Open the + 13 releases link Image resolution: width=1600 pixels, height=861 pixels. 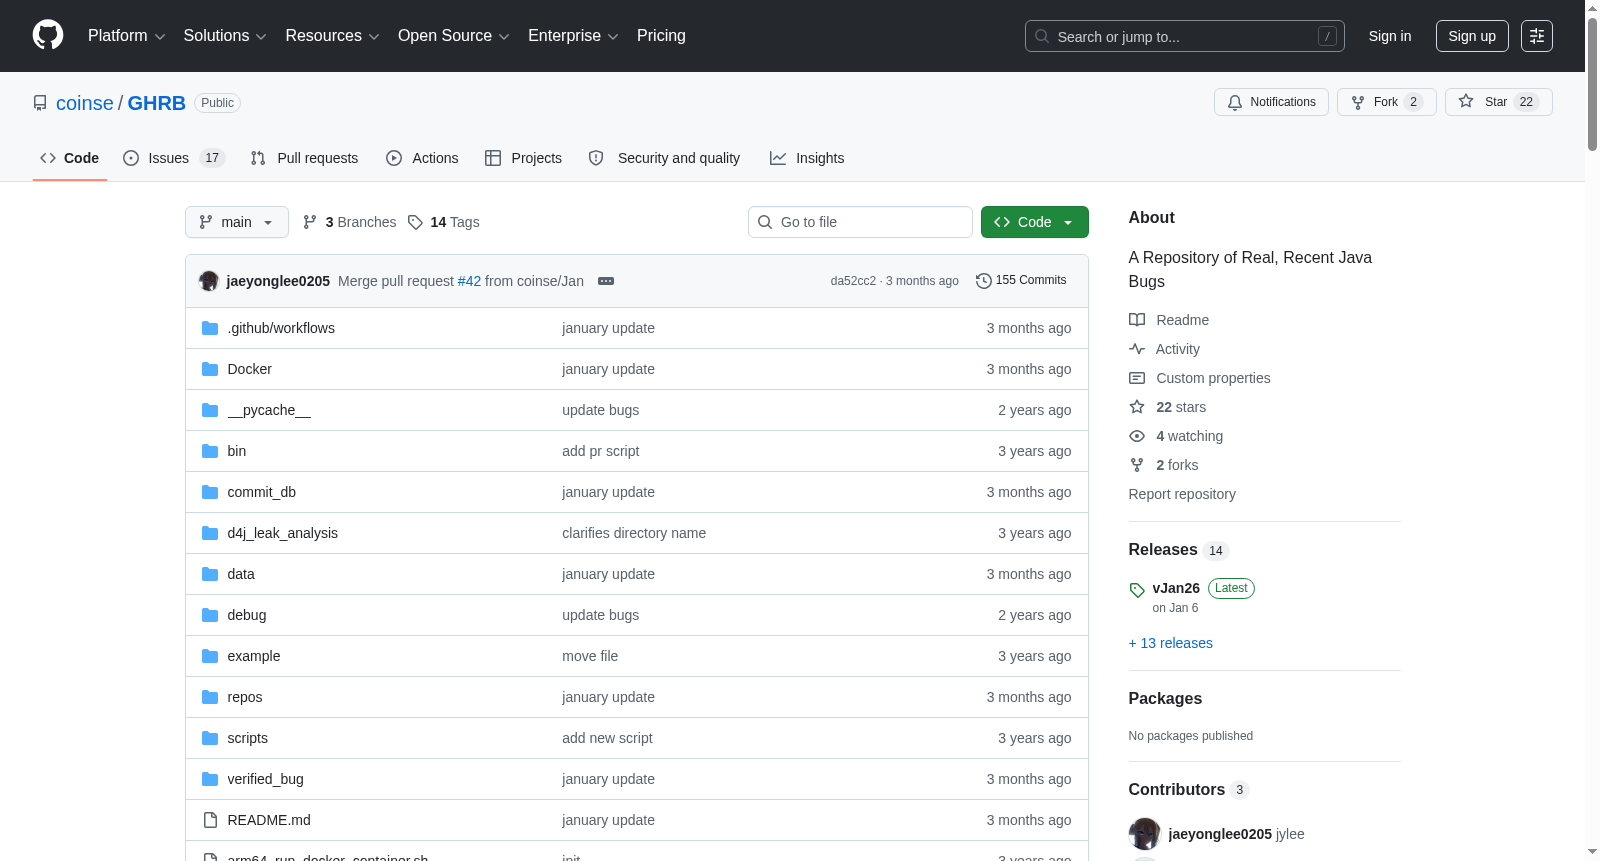(x=1170, y=643)
